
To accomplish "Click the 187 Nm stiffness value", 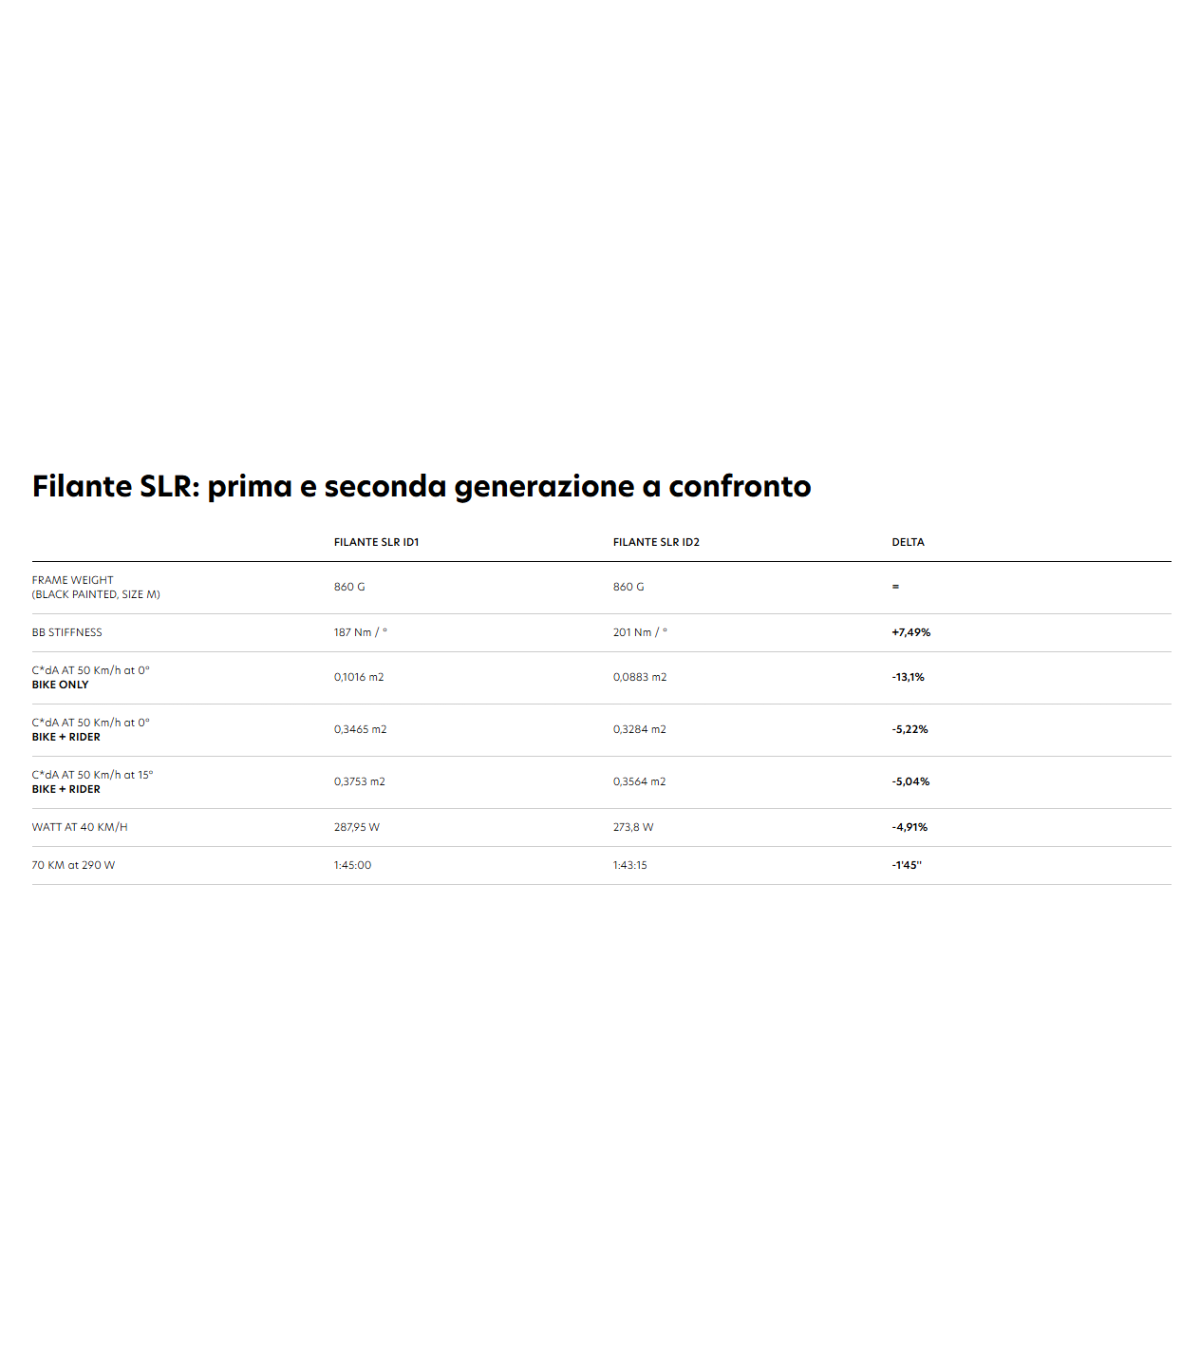I will coord(360,633).
